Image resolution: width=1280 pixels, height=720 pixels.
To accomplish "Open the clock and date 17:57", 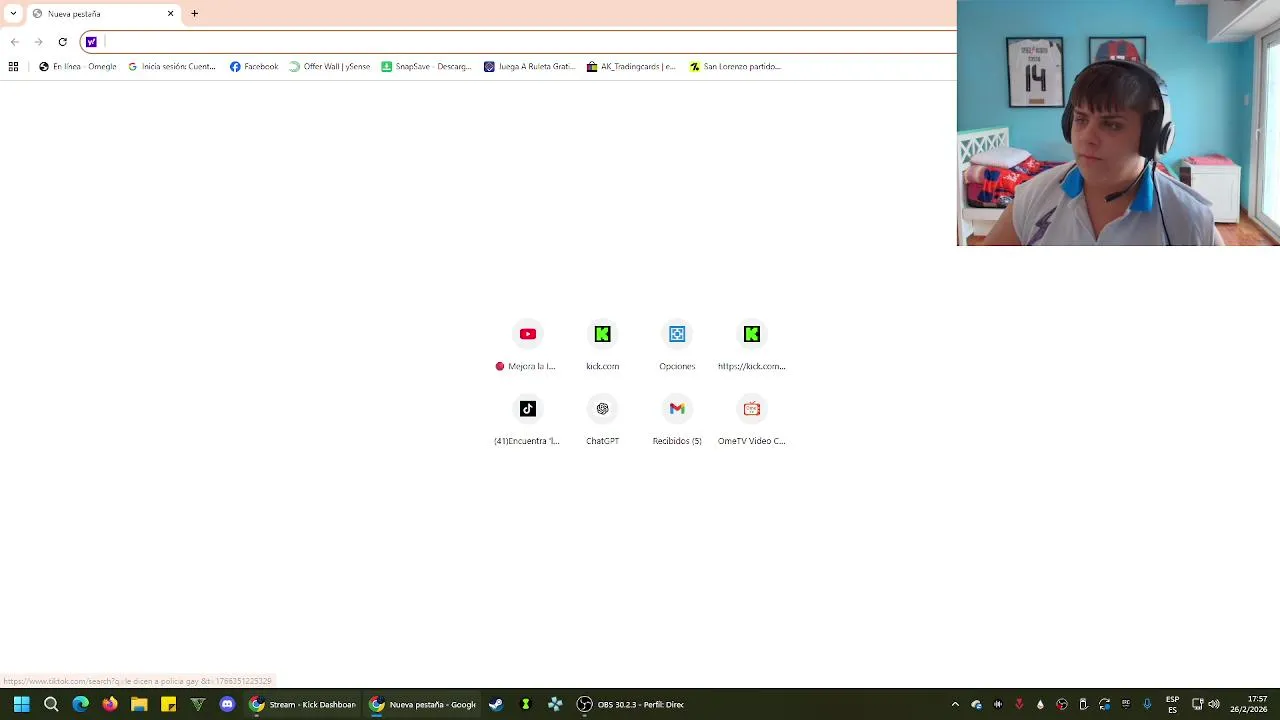I will point(1248,704).
